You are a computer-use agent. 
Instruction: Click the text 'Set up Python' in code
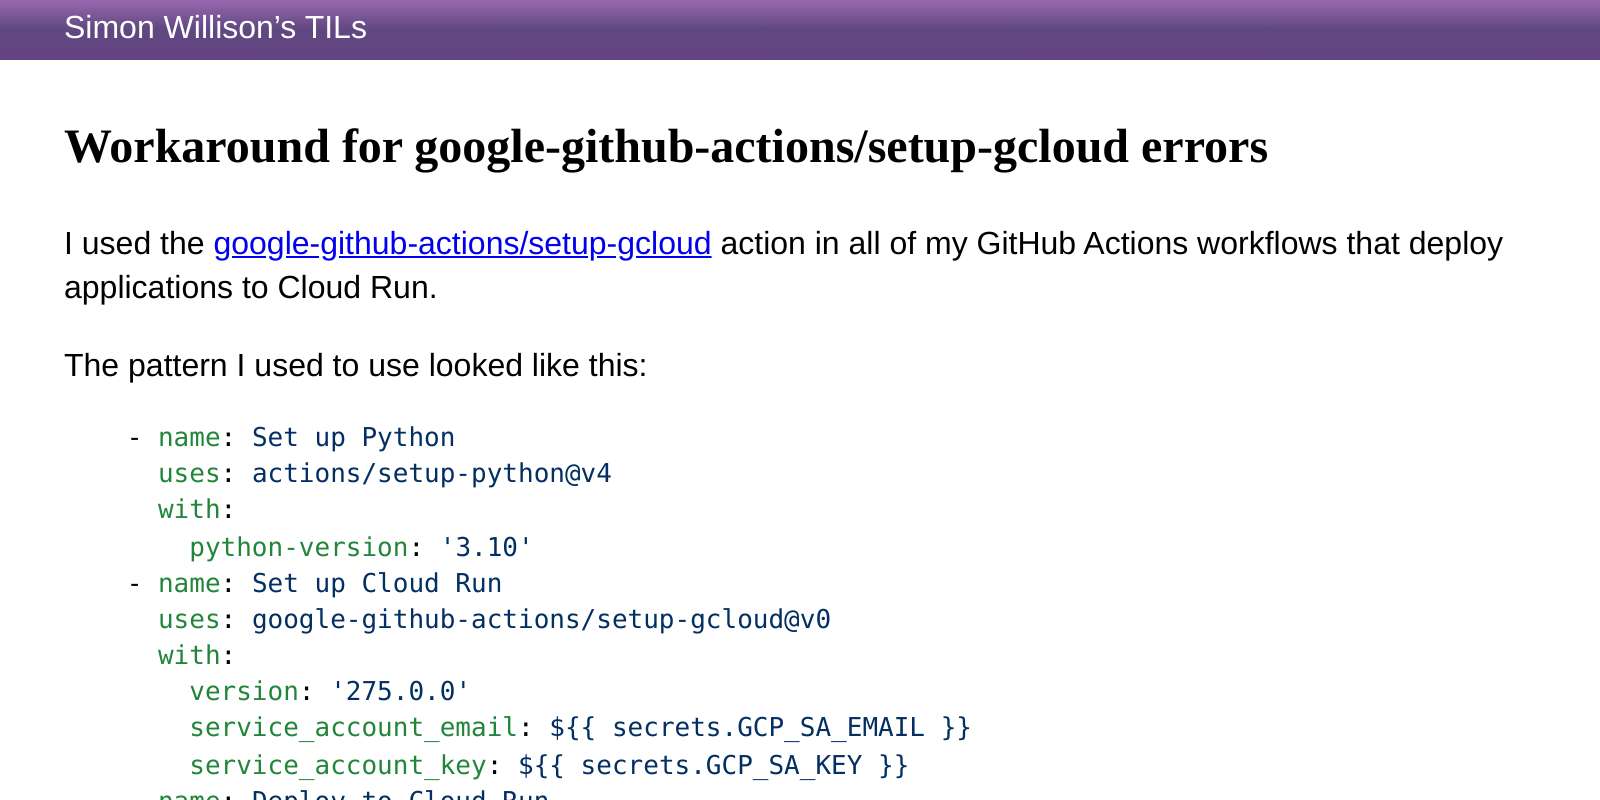pos(353,437)
